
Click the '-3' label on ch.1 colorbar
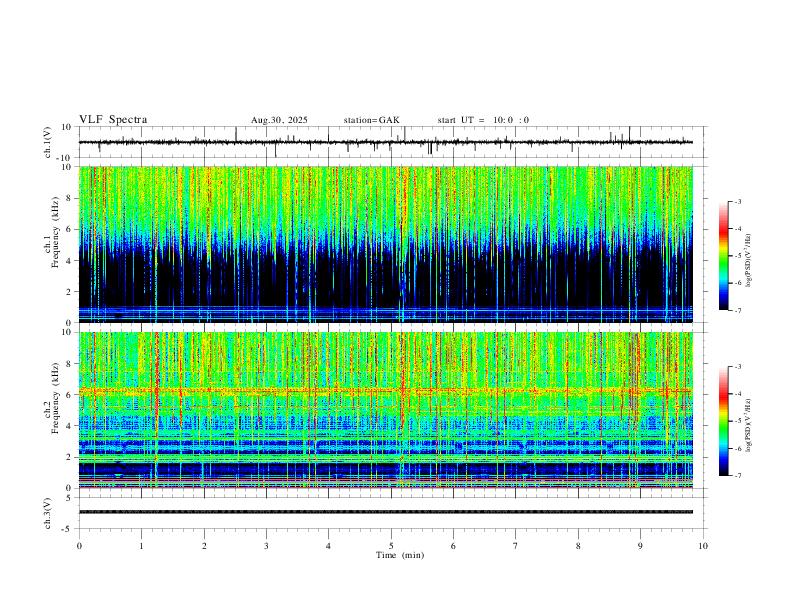(x=737, y=201)
